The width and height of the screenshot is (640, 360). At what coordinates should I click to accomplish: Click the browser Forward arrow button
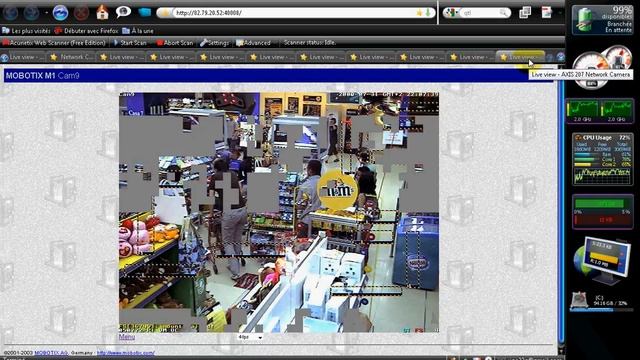click(31, 13)
